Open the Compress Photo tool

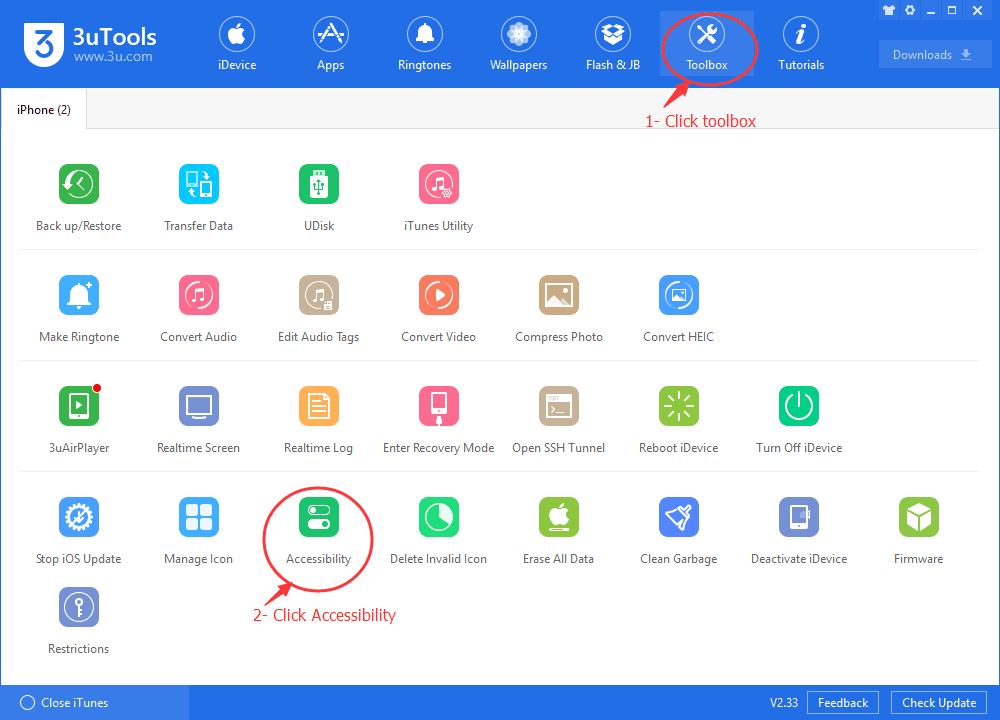pyautogui.click(x=559, y=295)
